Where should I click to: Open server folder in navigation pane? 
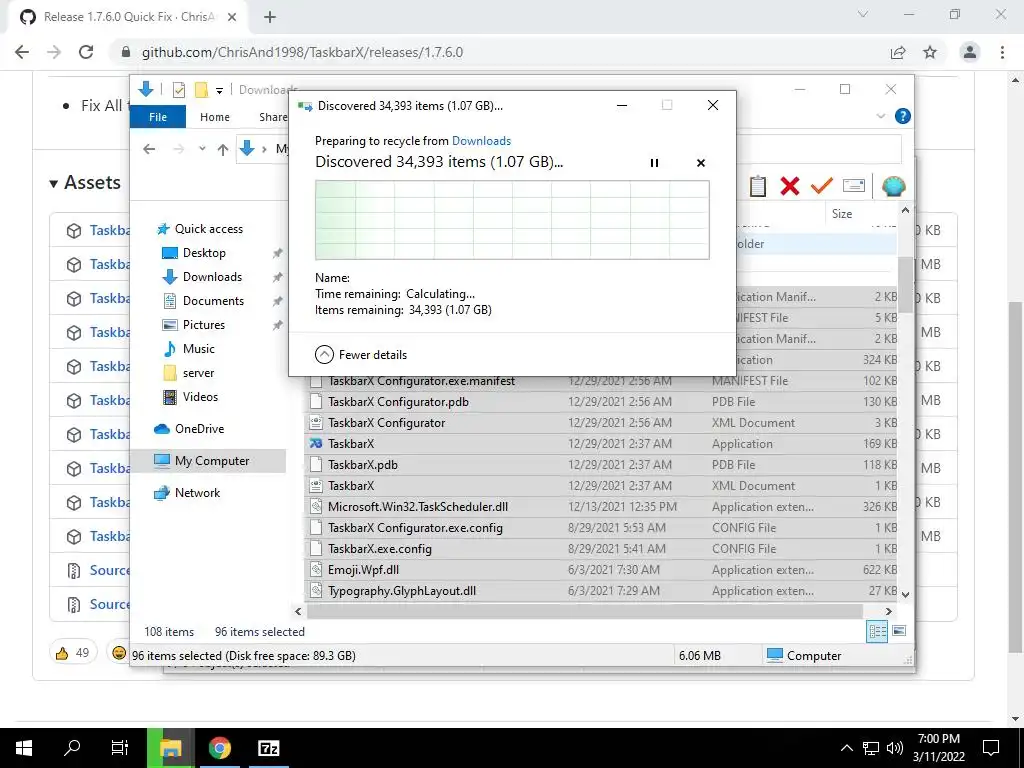point(188,373)
